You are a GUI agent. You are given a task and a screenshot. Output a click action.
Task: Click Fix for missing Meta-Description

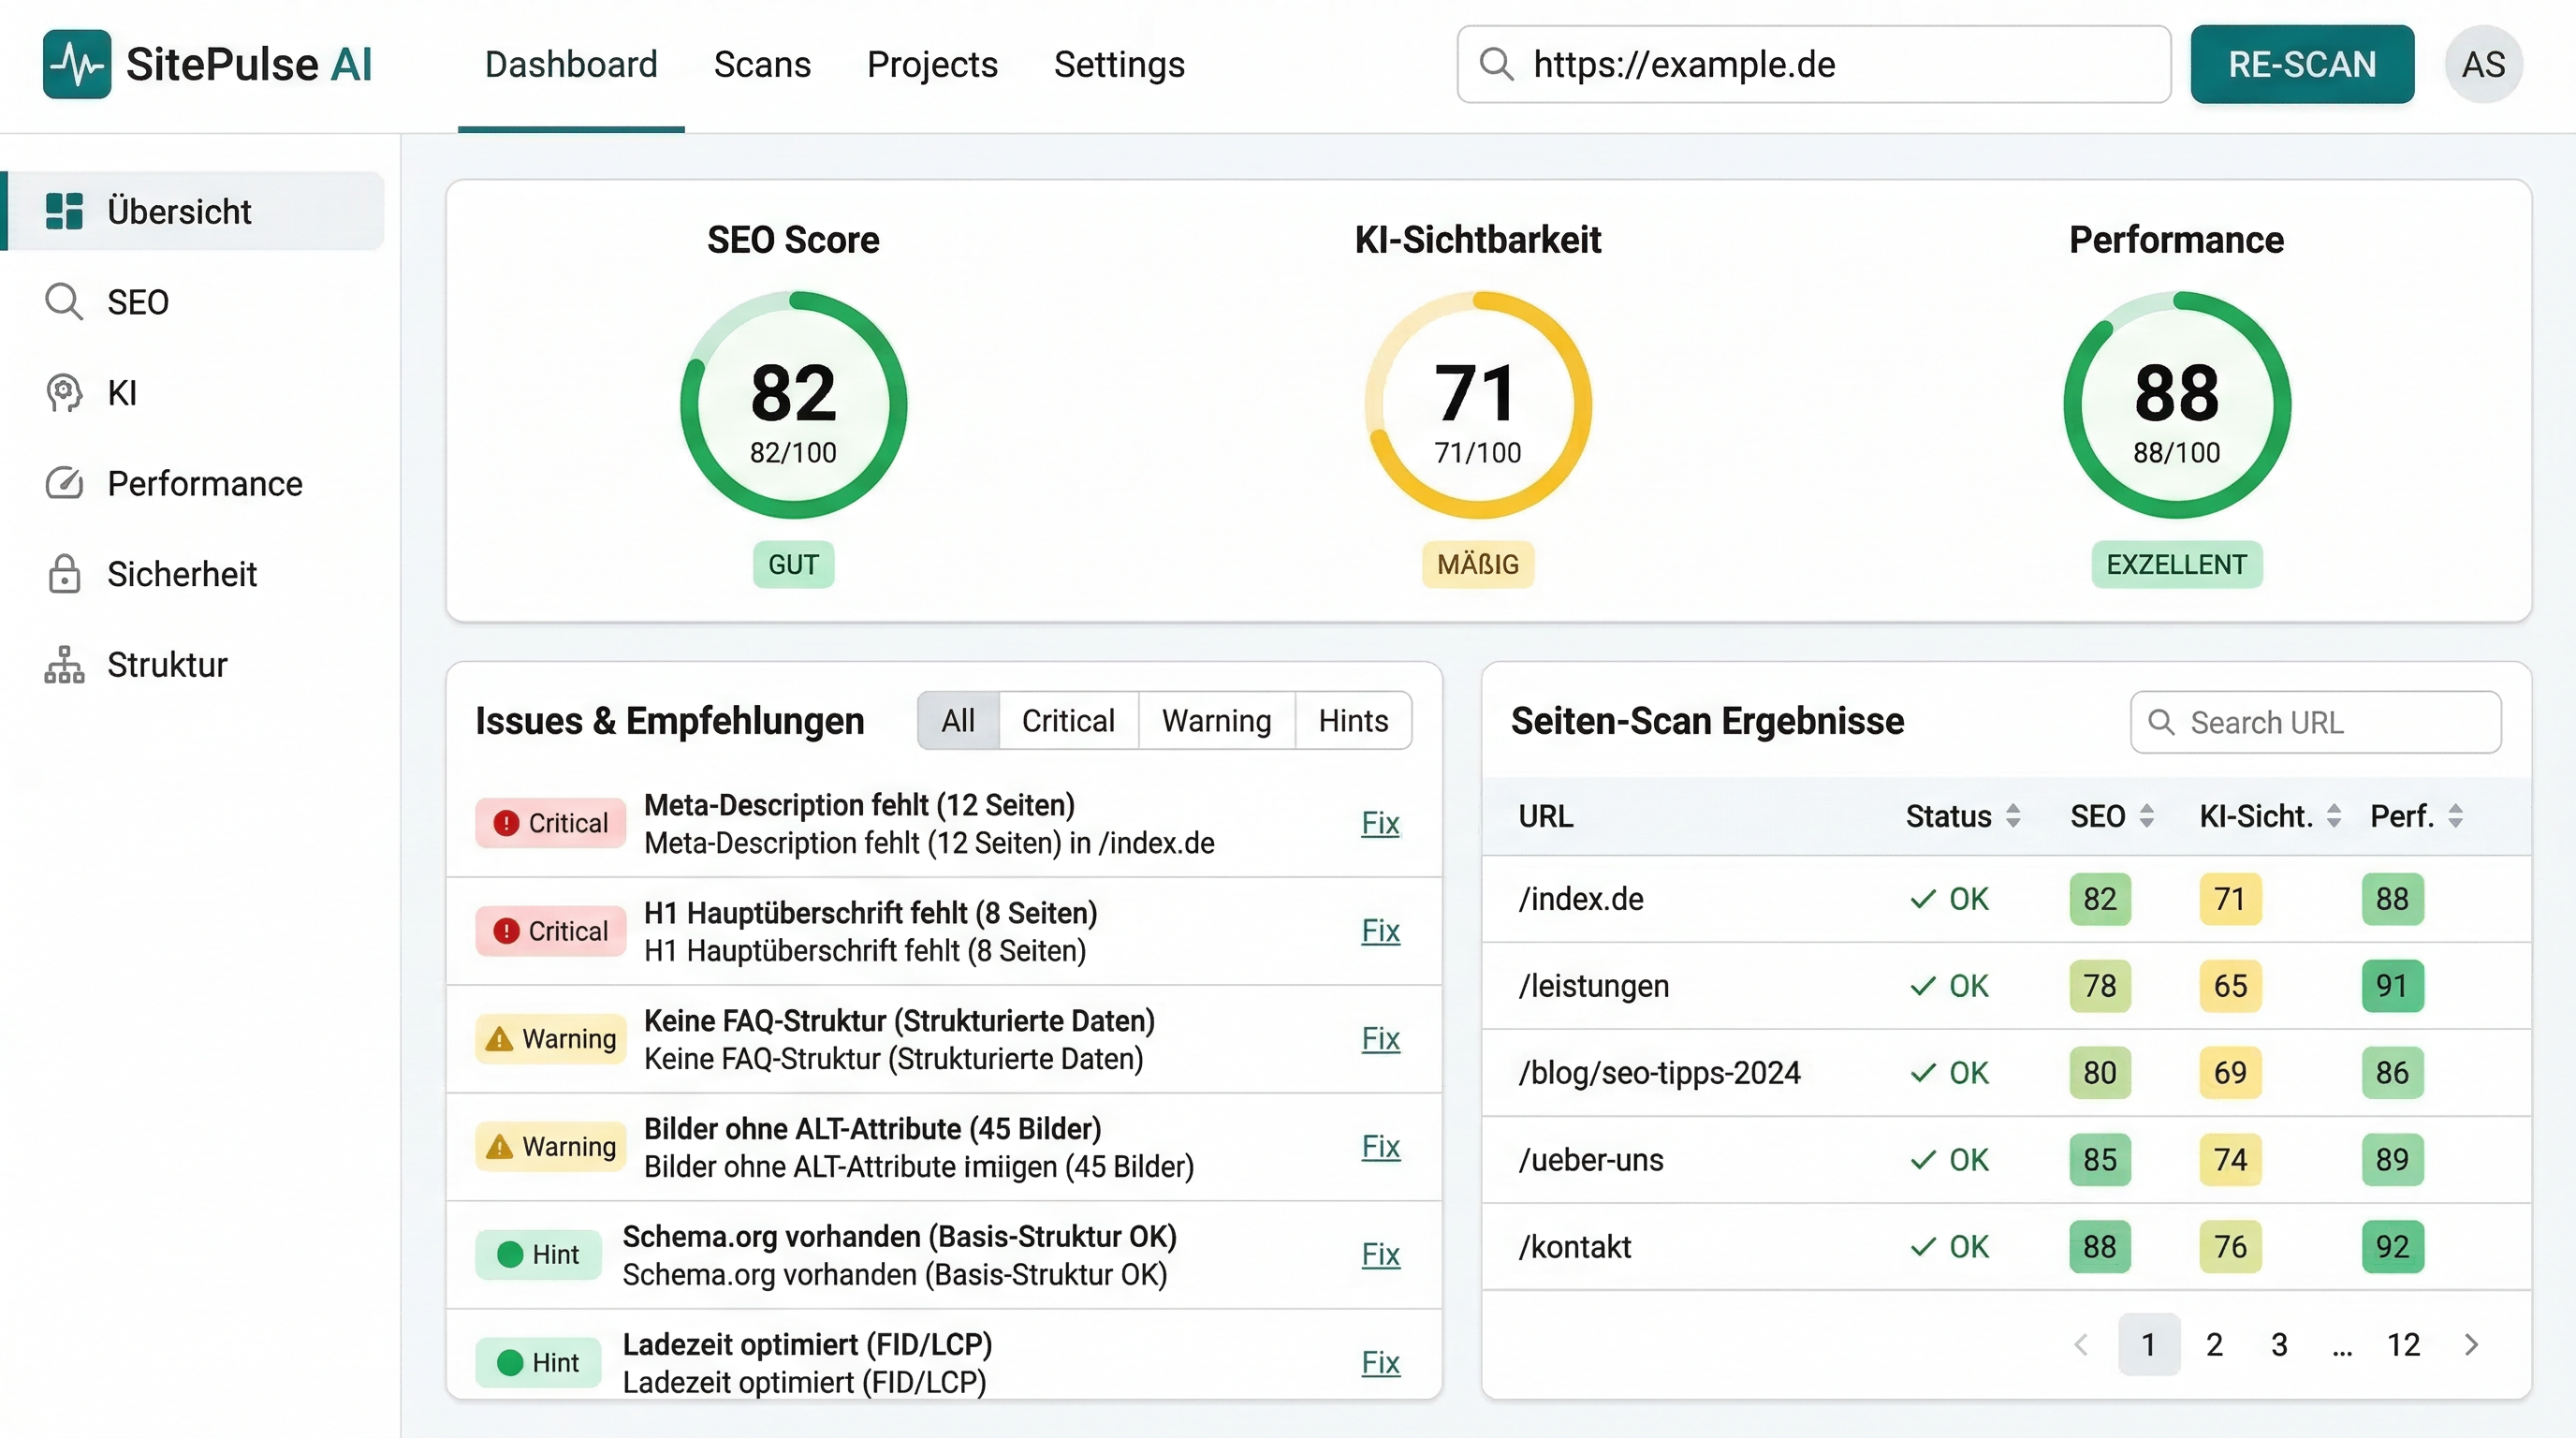pyautogui.click(x=1380, y=823)
